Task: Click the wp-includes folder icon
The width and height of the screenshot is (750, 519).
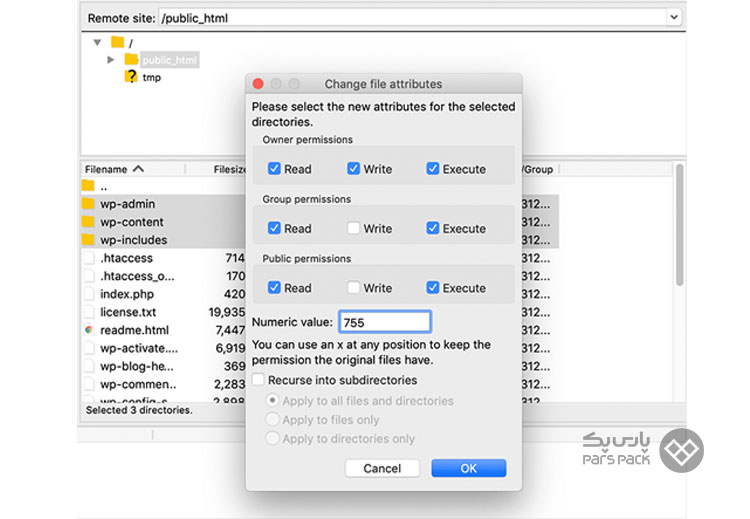Action: pos(88,240)
